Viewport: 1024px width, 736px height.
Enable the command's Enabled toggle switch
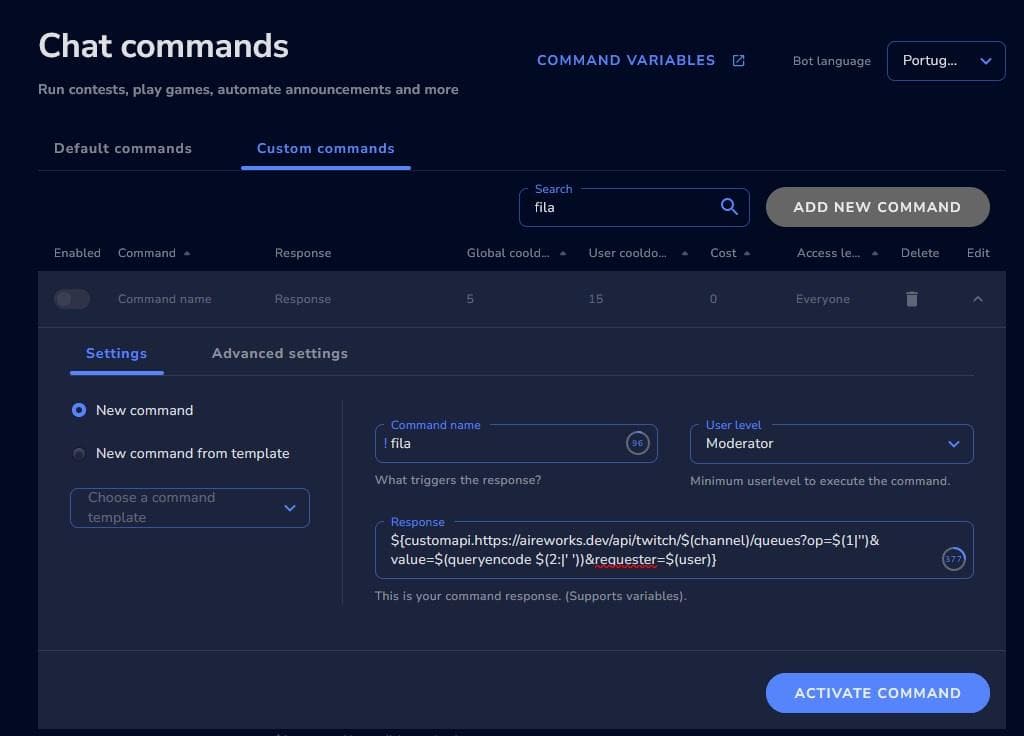coord(71,298)
